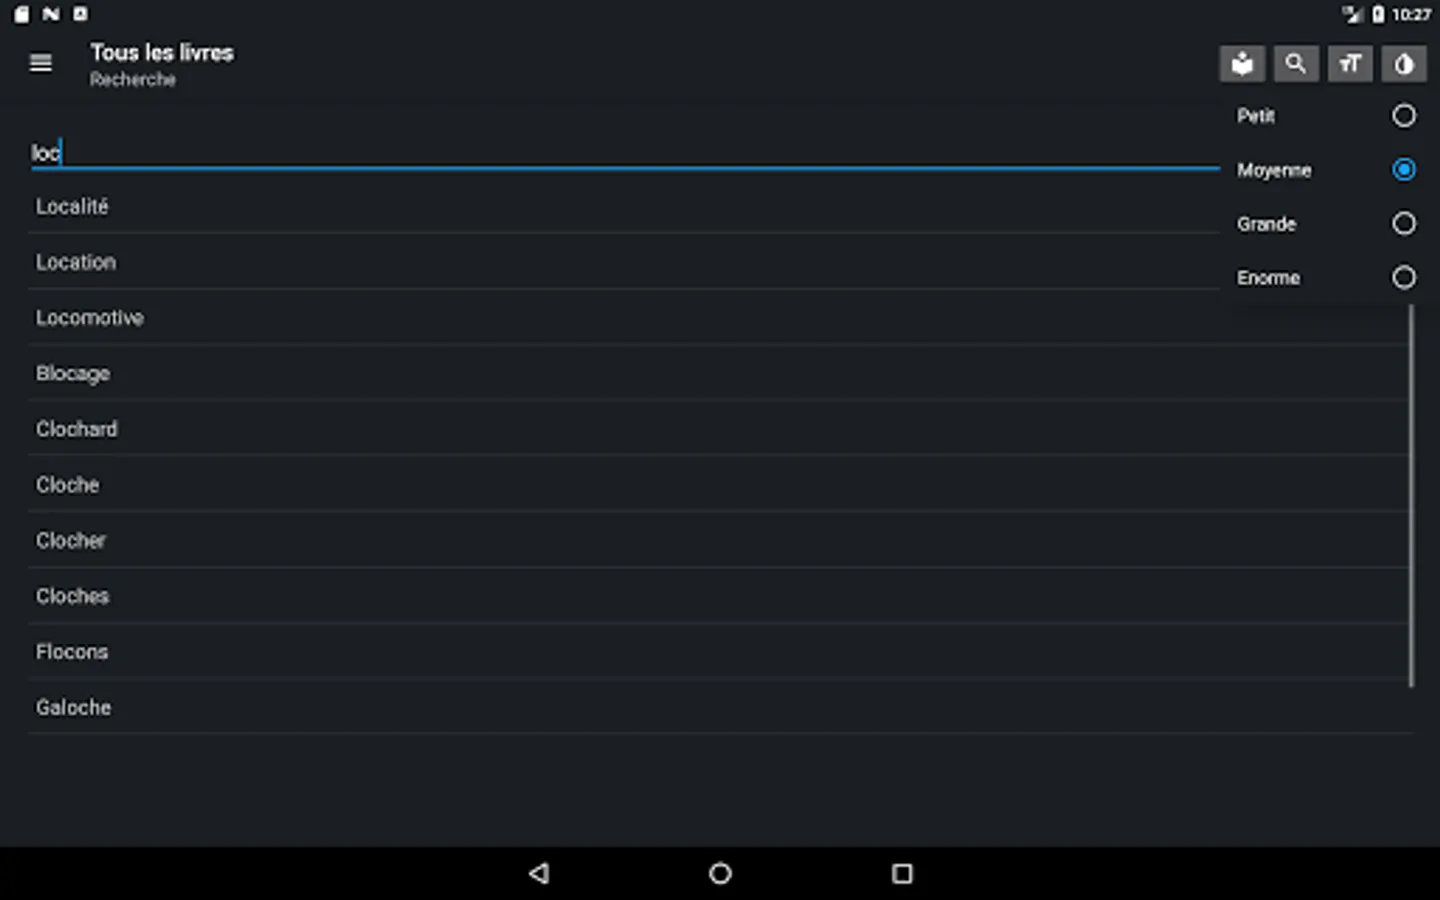Tap the magnifier search icon
This screenshot has width=1440, height=900.
click(x=1296, y=64)
